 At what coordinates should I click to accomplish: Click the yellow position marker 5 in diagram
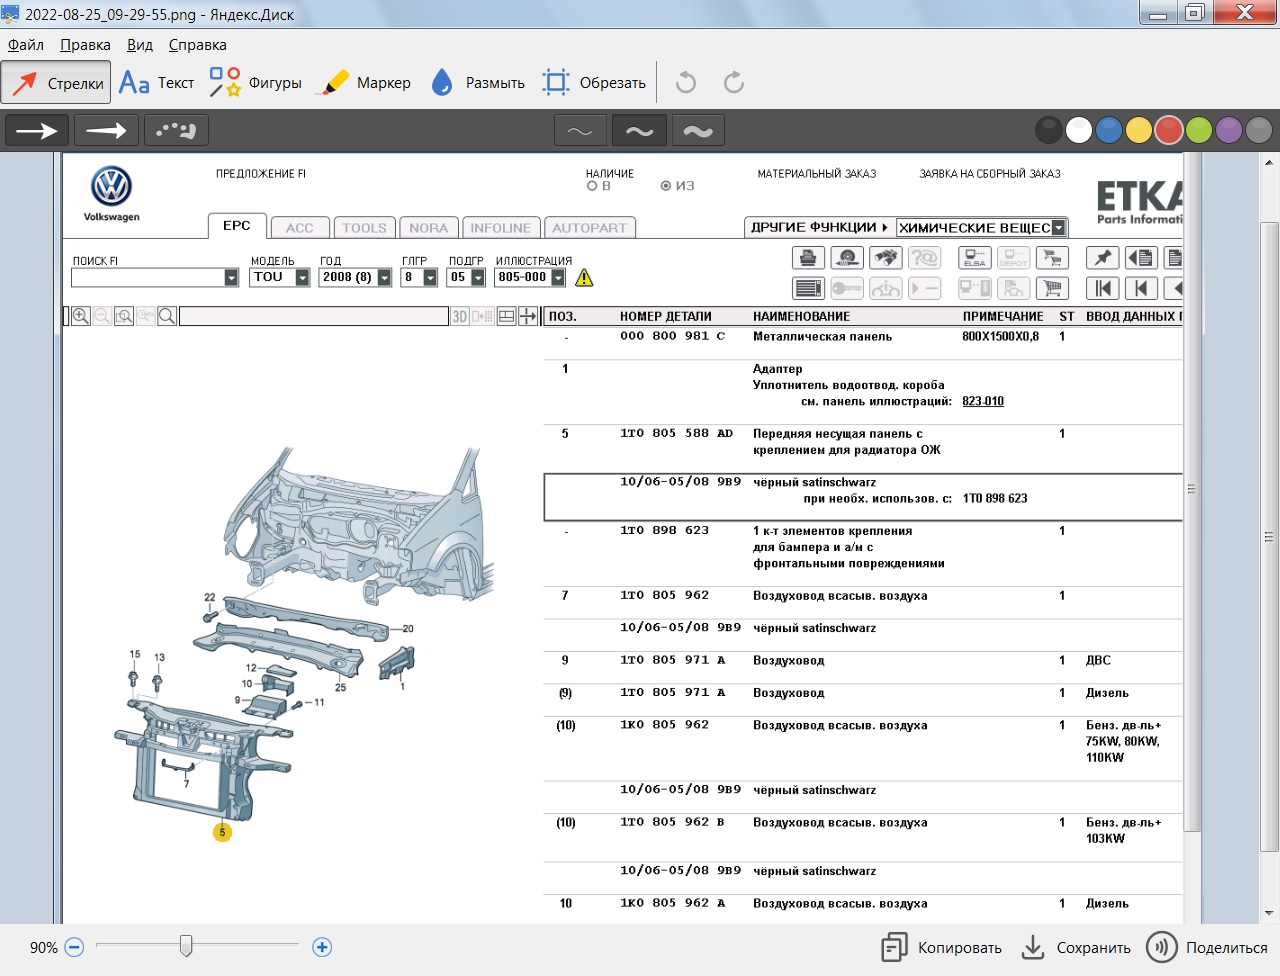(x=222, y=832)
